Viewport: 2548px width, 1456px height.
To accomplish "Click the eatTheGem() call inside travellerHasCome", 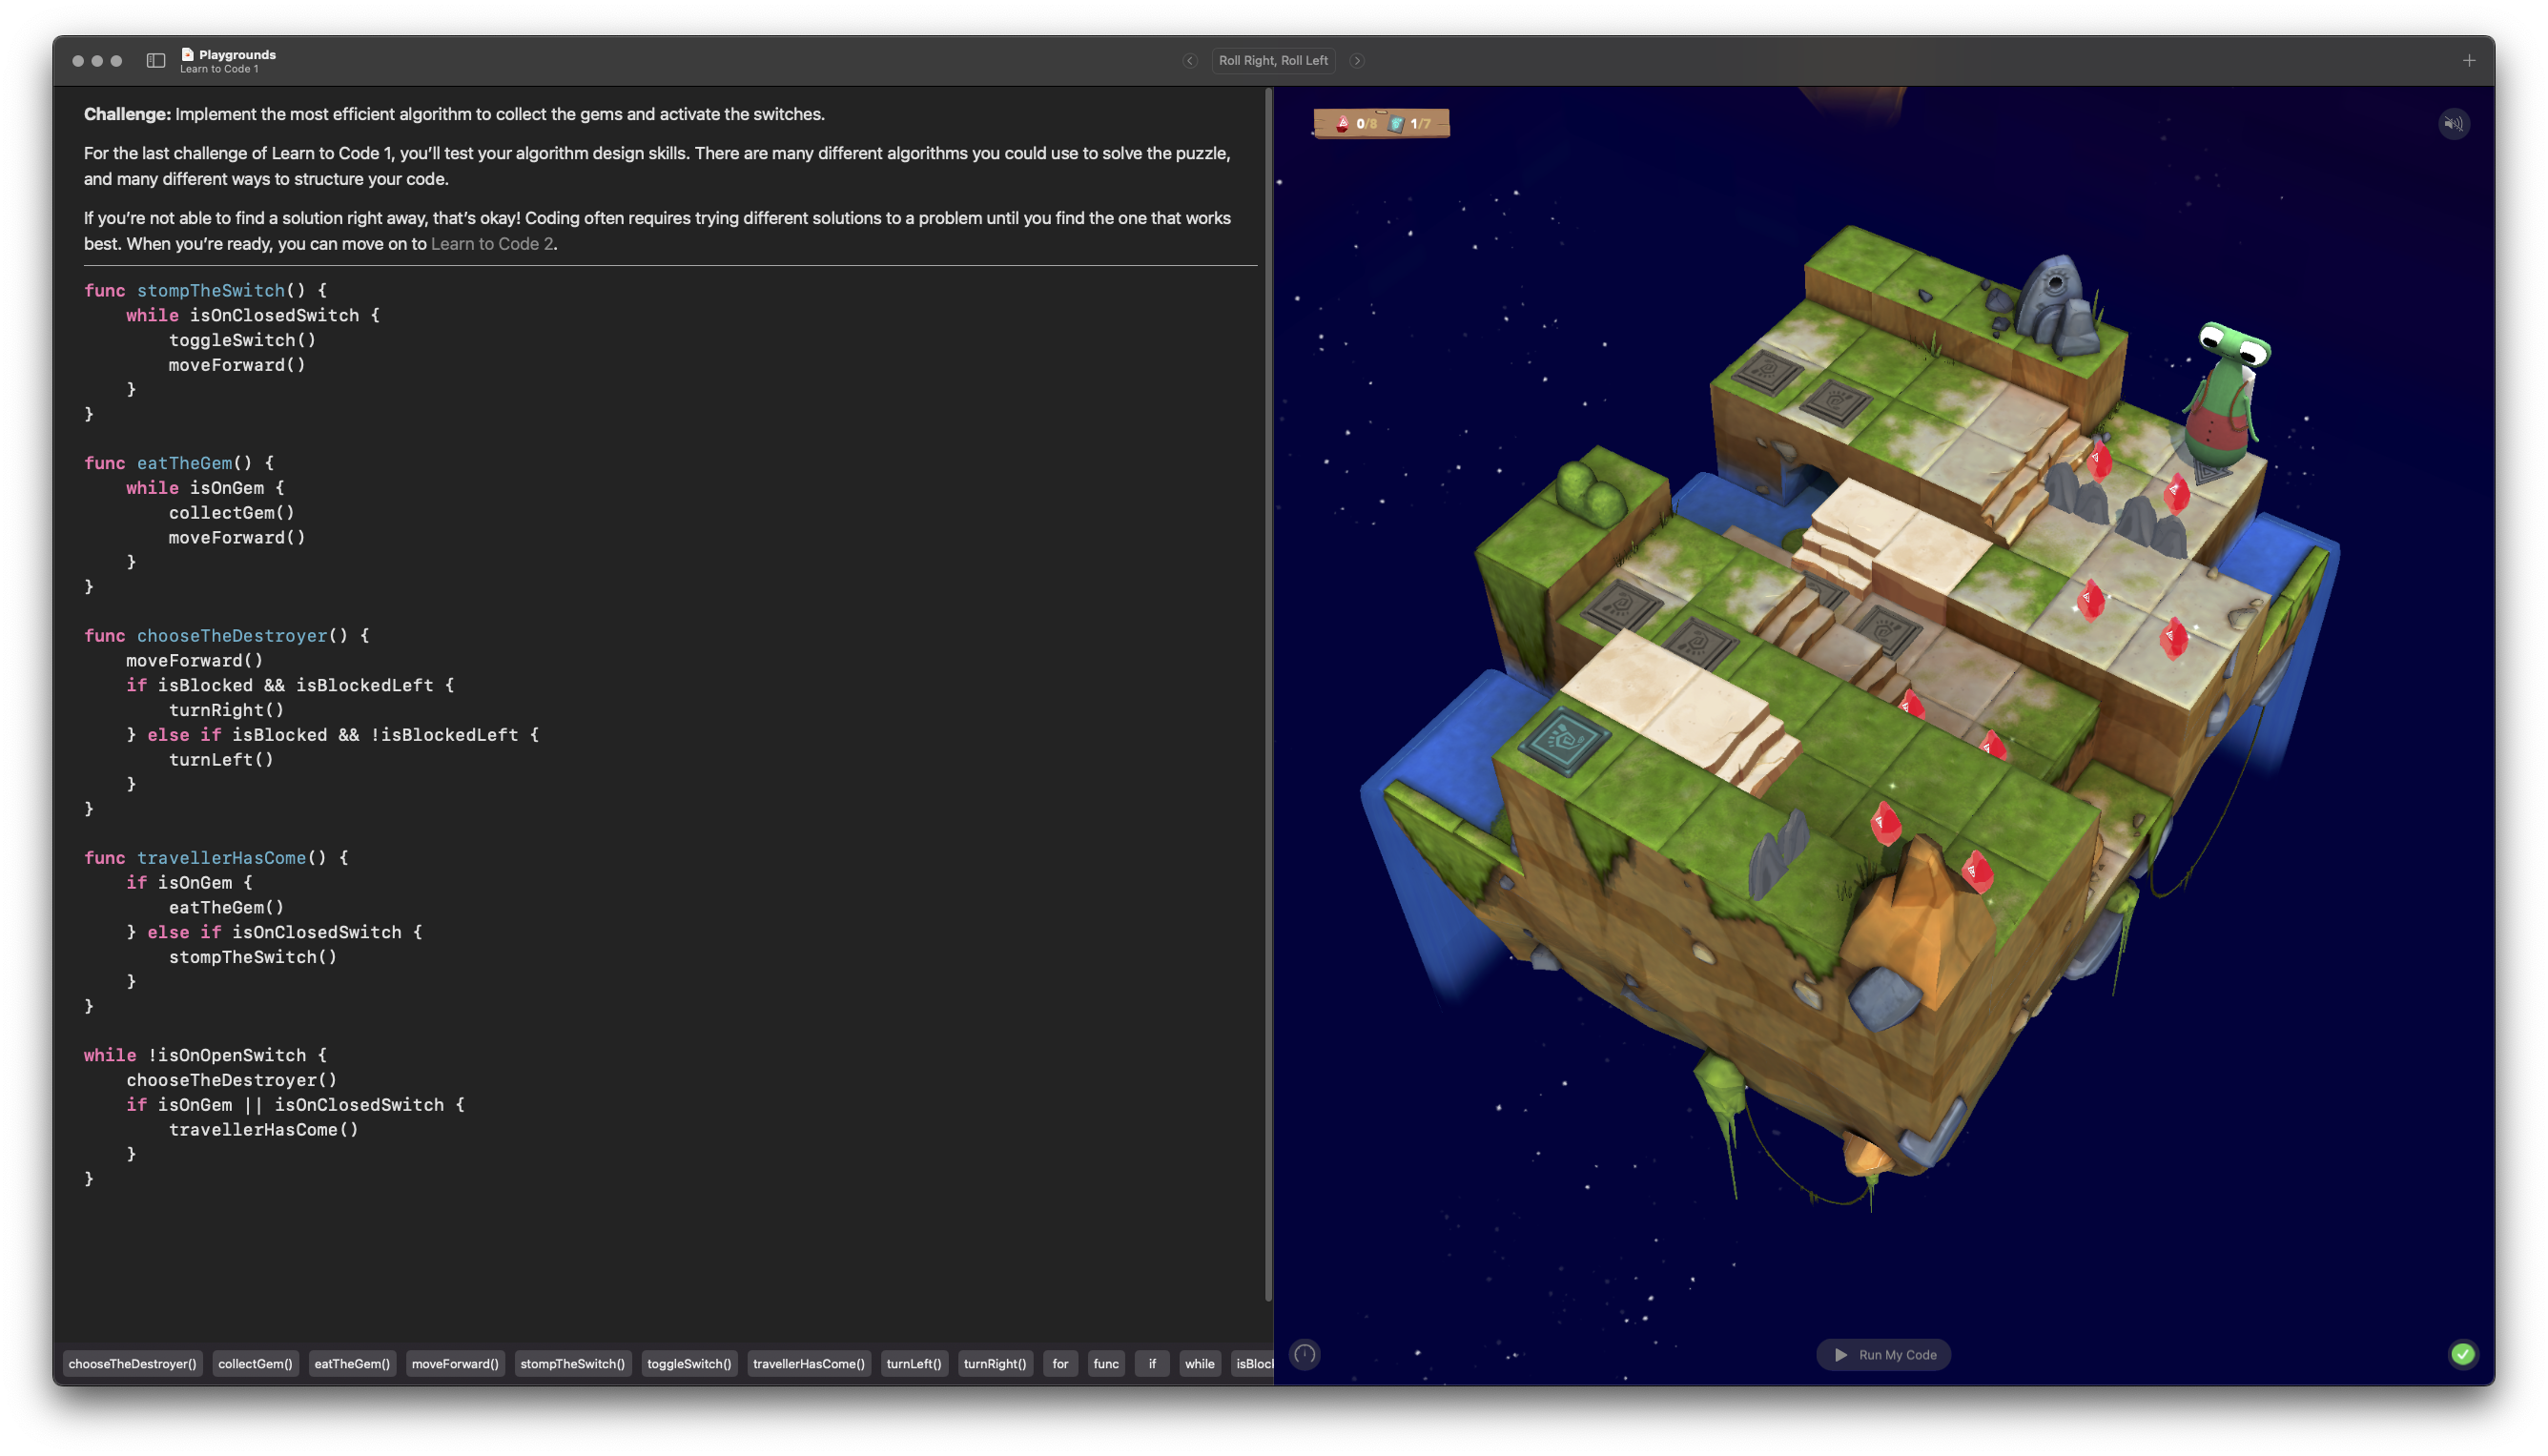I will [x=226, y=907].
